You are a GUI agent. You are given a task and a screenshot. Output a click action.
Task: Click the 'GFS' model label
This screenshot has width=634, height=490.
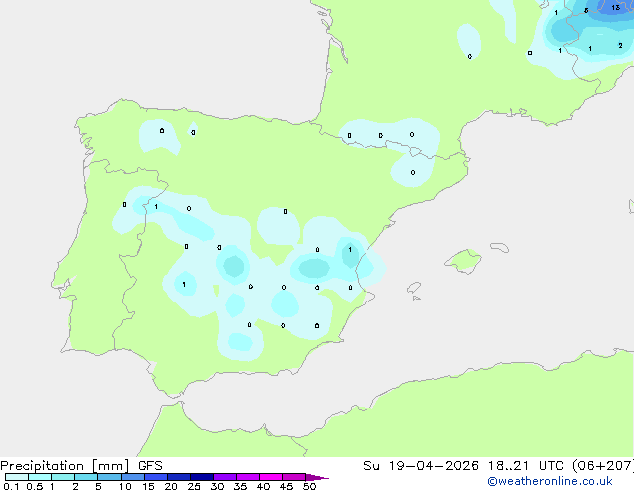[x=150, y=466]
